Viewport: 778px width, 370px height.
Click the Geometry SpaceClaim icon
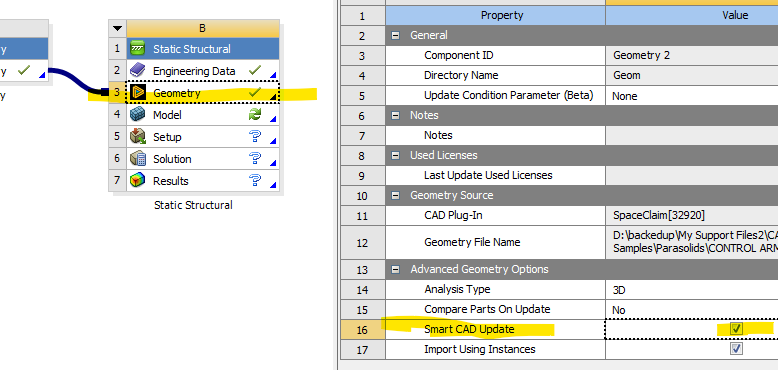pyautogui.click(x=137, y=93)
